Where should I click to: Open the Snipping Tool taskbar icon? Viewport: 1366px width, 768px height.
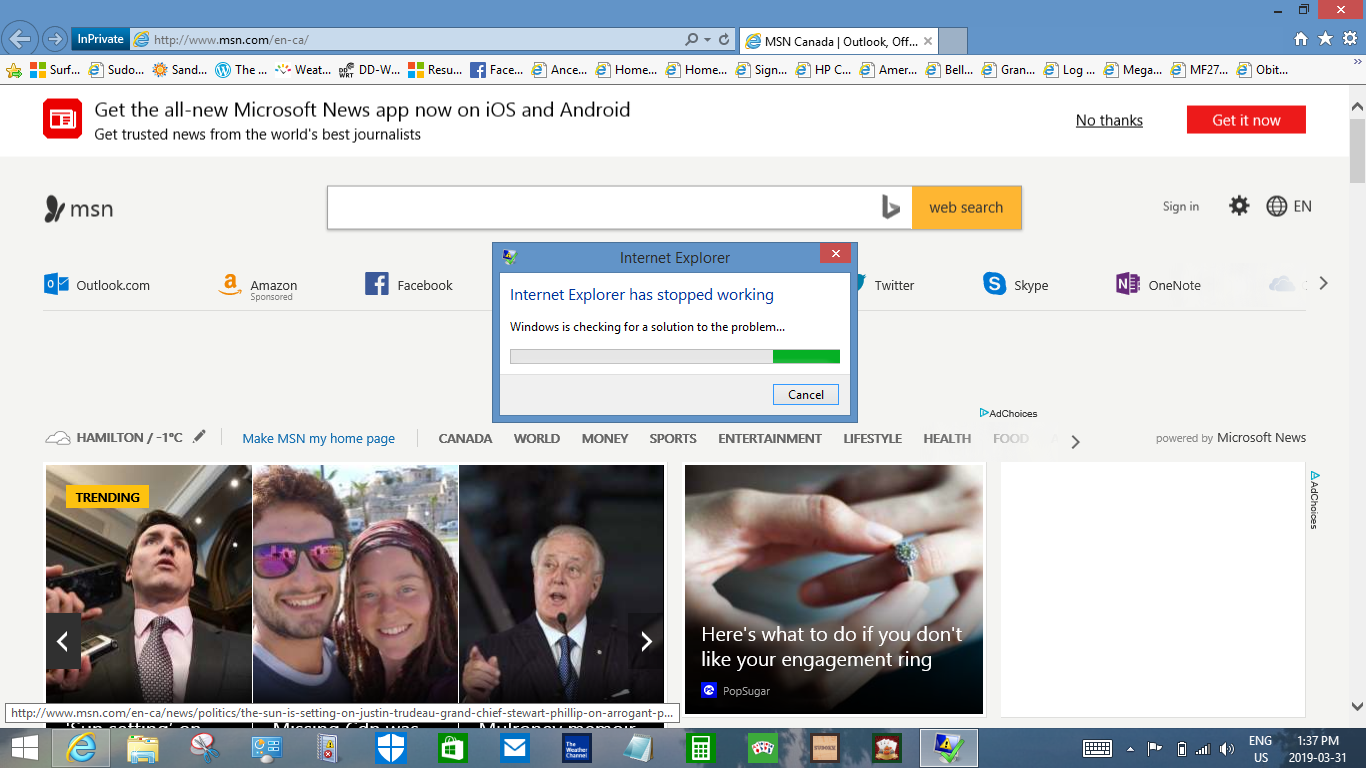point(205,748)
